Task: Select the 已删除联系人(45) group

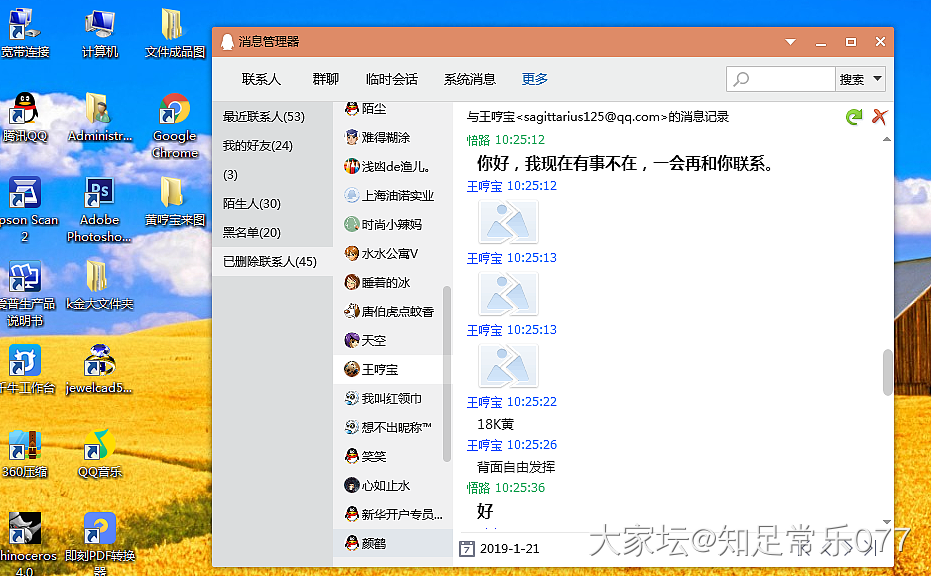Action: (270, 262)
